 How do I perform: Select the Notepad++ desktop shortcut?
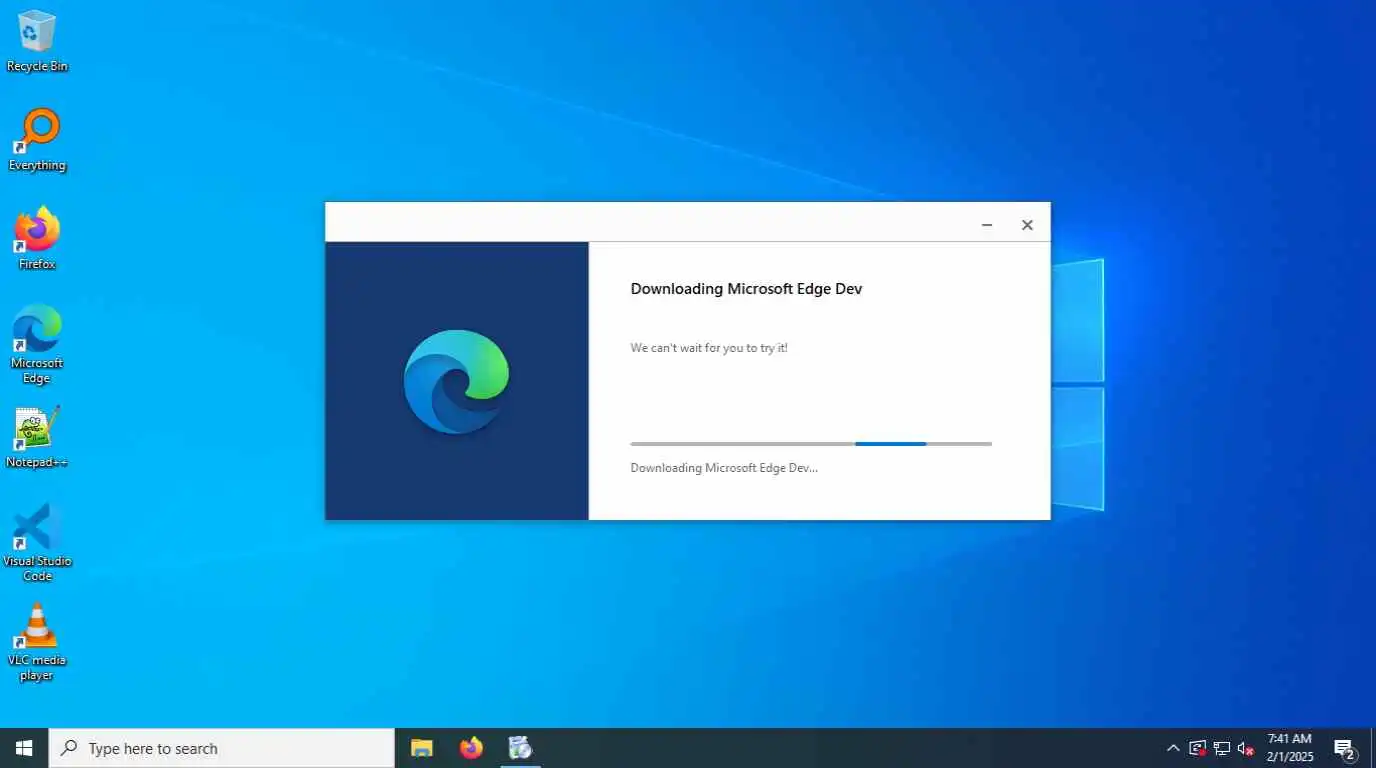tap(37, 437)
